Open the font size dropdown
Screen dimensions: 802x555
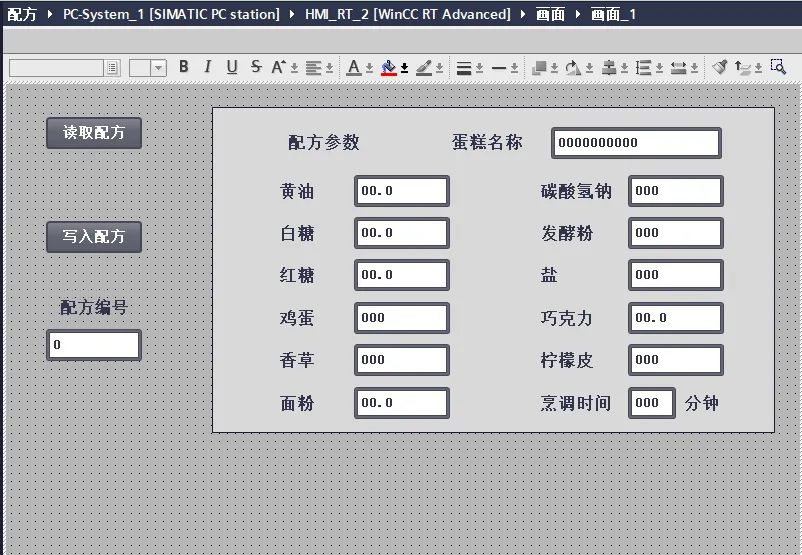point(159,68)
